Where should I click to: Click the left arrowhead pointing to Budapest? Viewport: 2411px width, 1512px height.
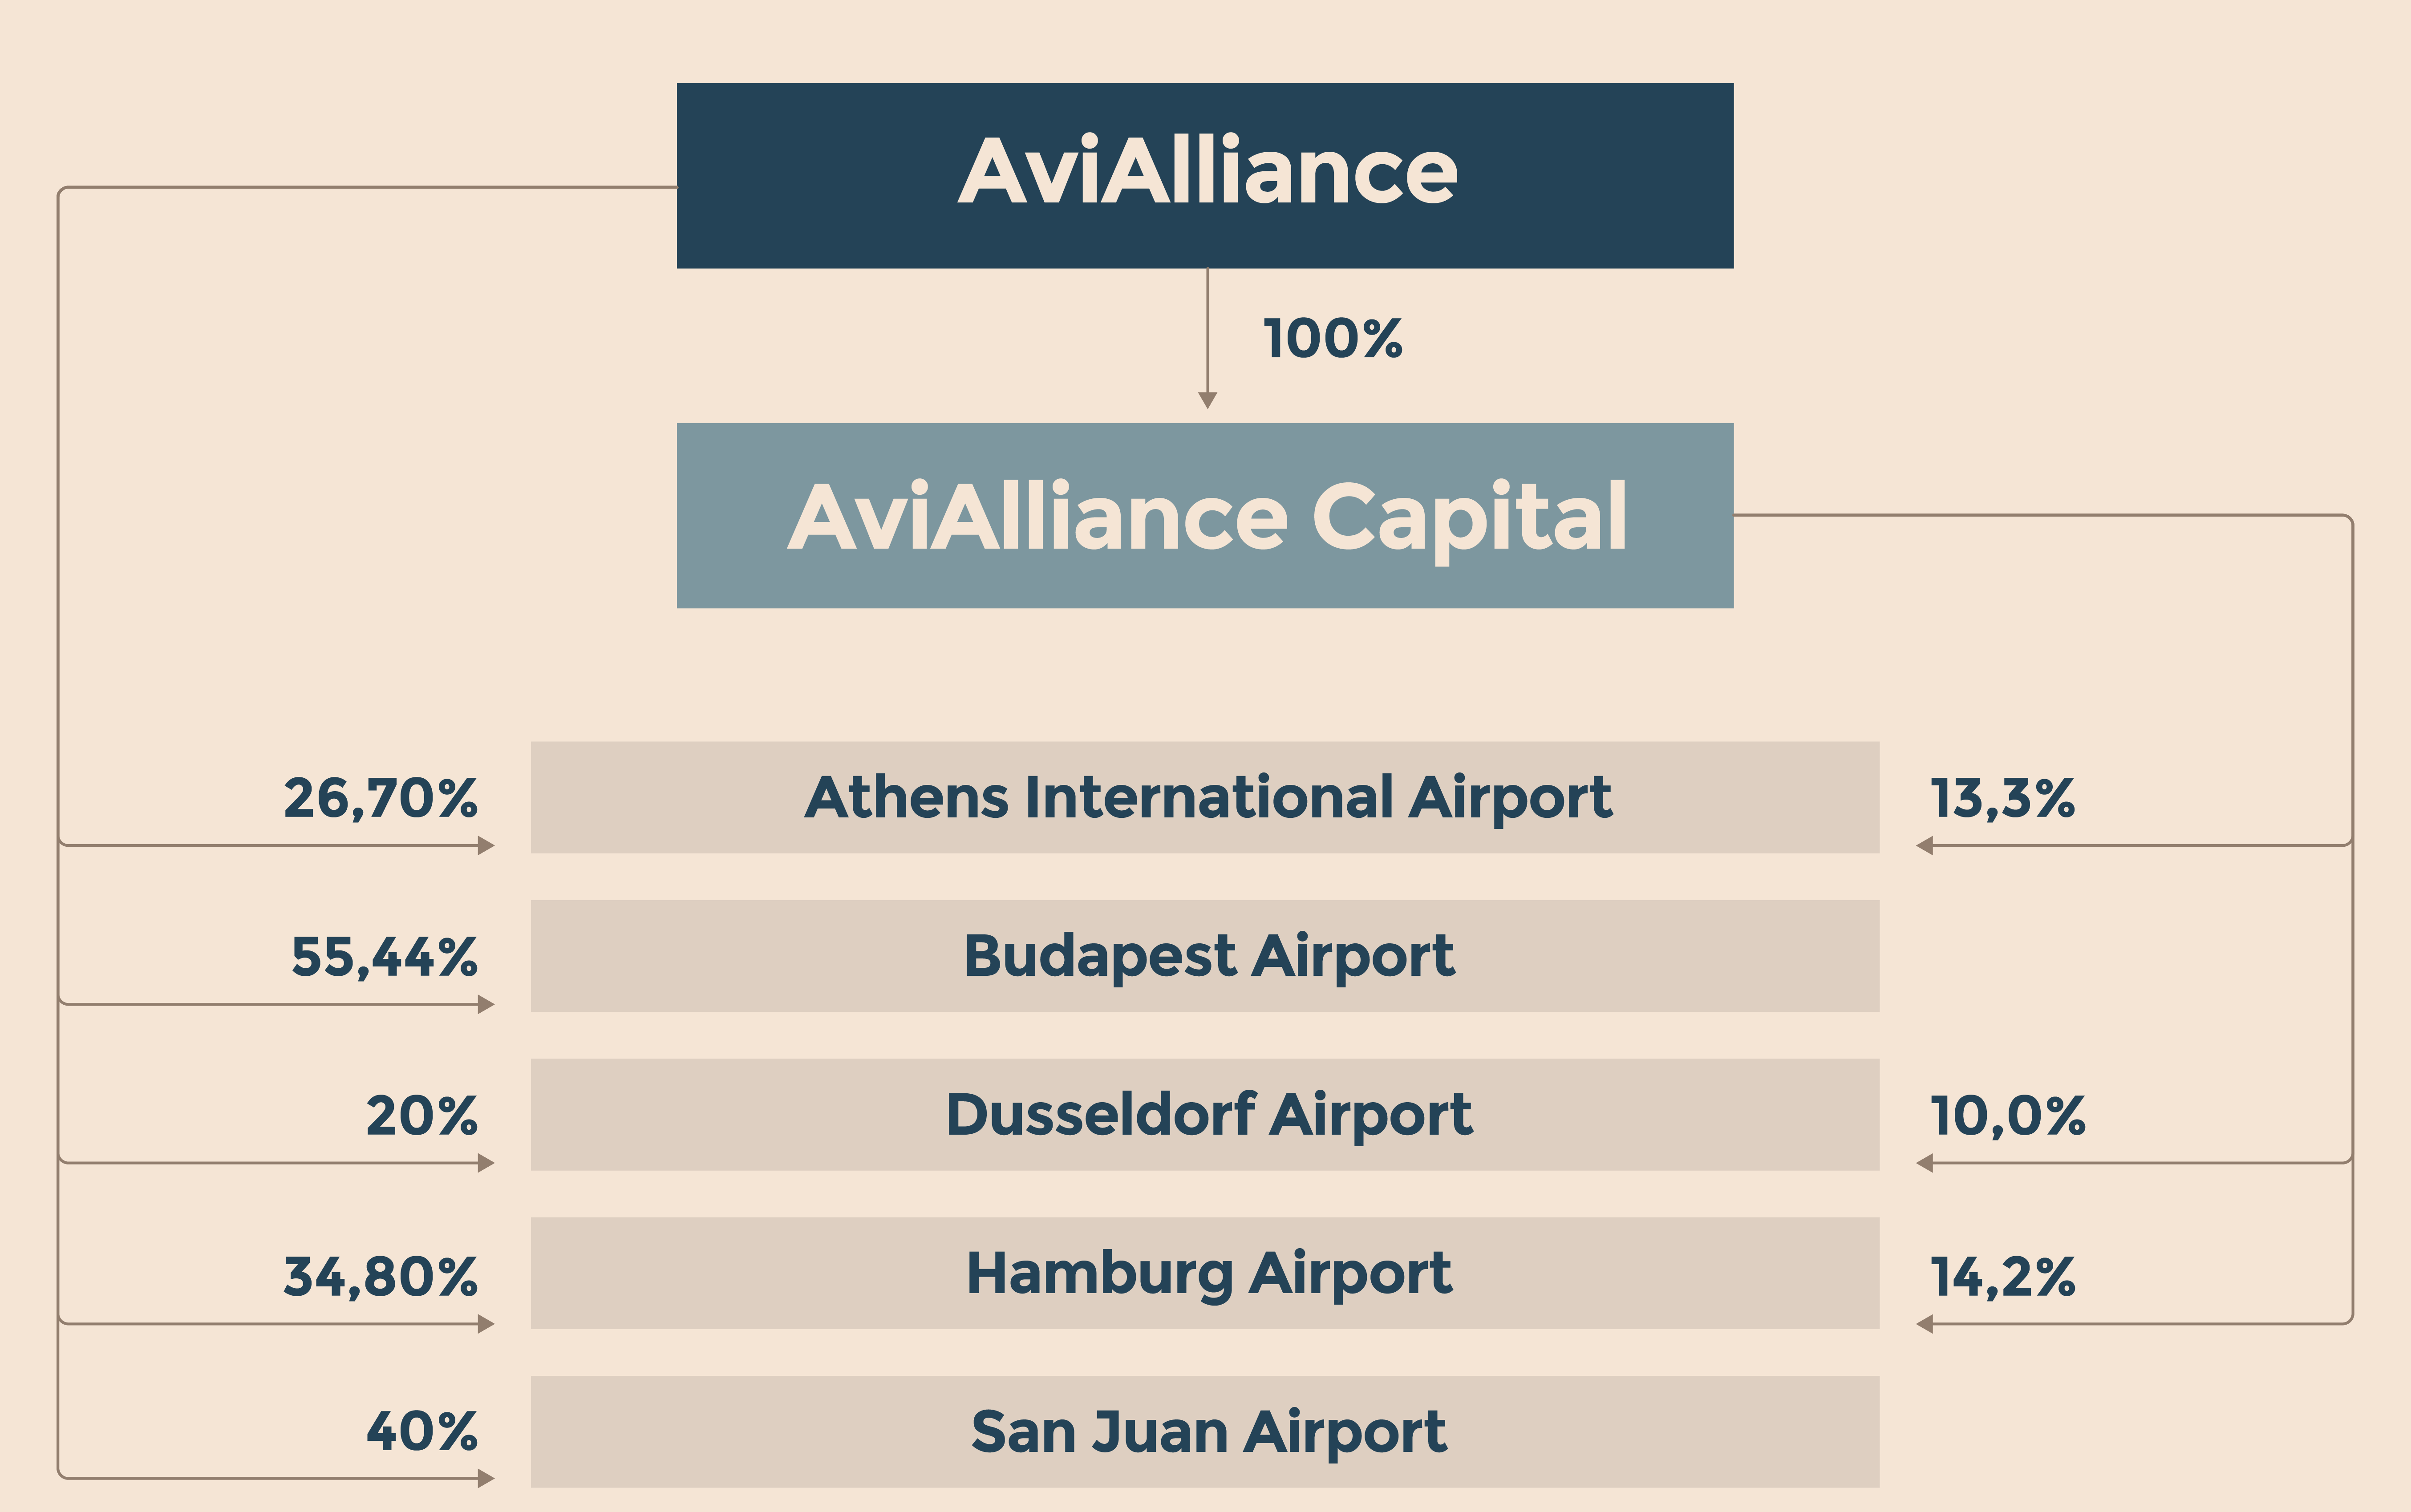486,1004
